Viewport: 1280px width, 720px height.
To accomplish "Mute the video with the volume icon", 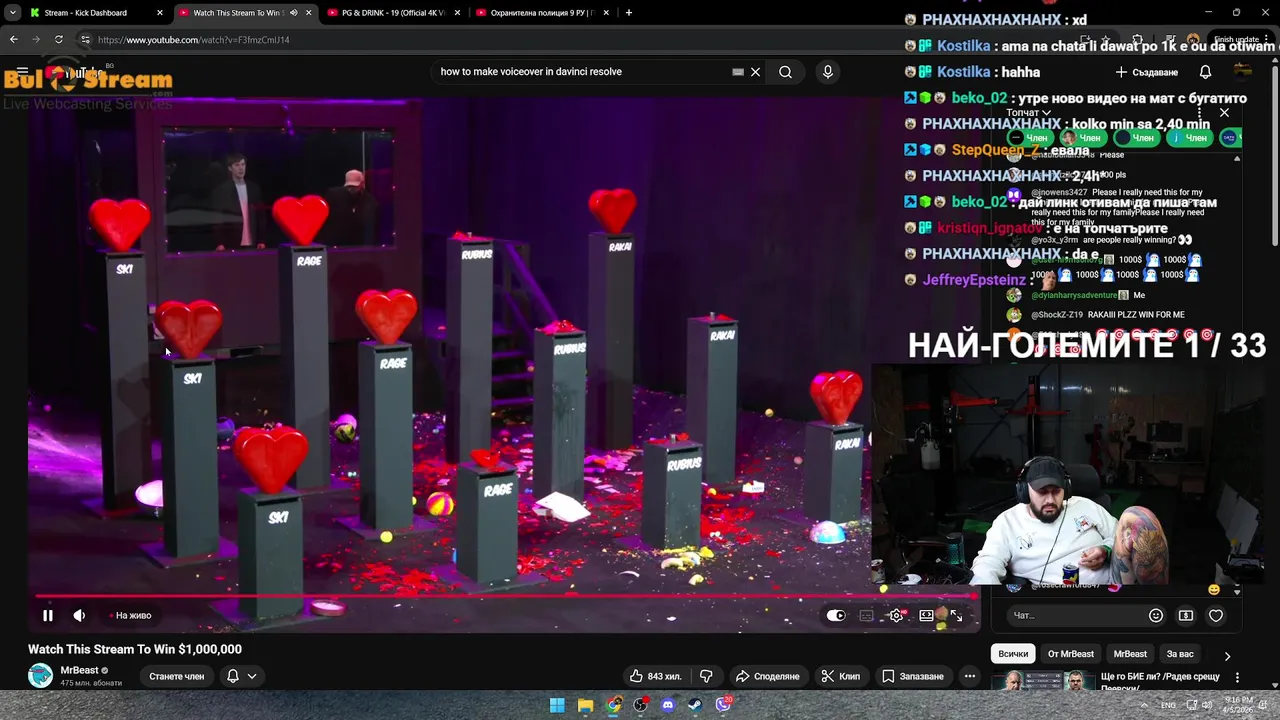I will (x=79, y=615).
